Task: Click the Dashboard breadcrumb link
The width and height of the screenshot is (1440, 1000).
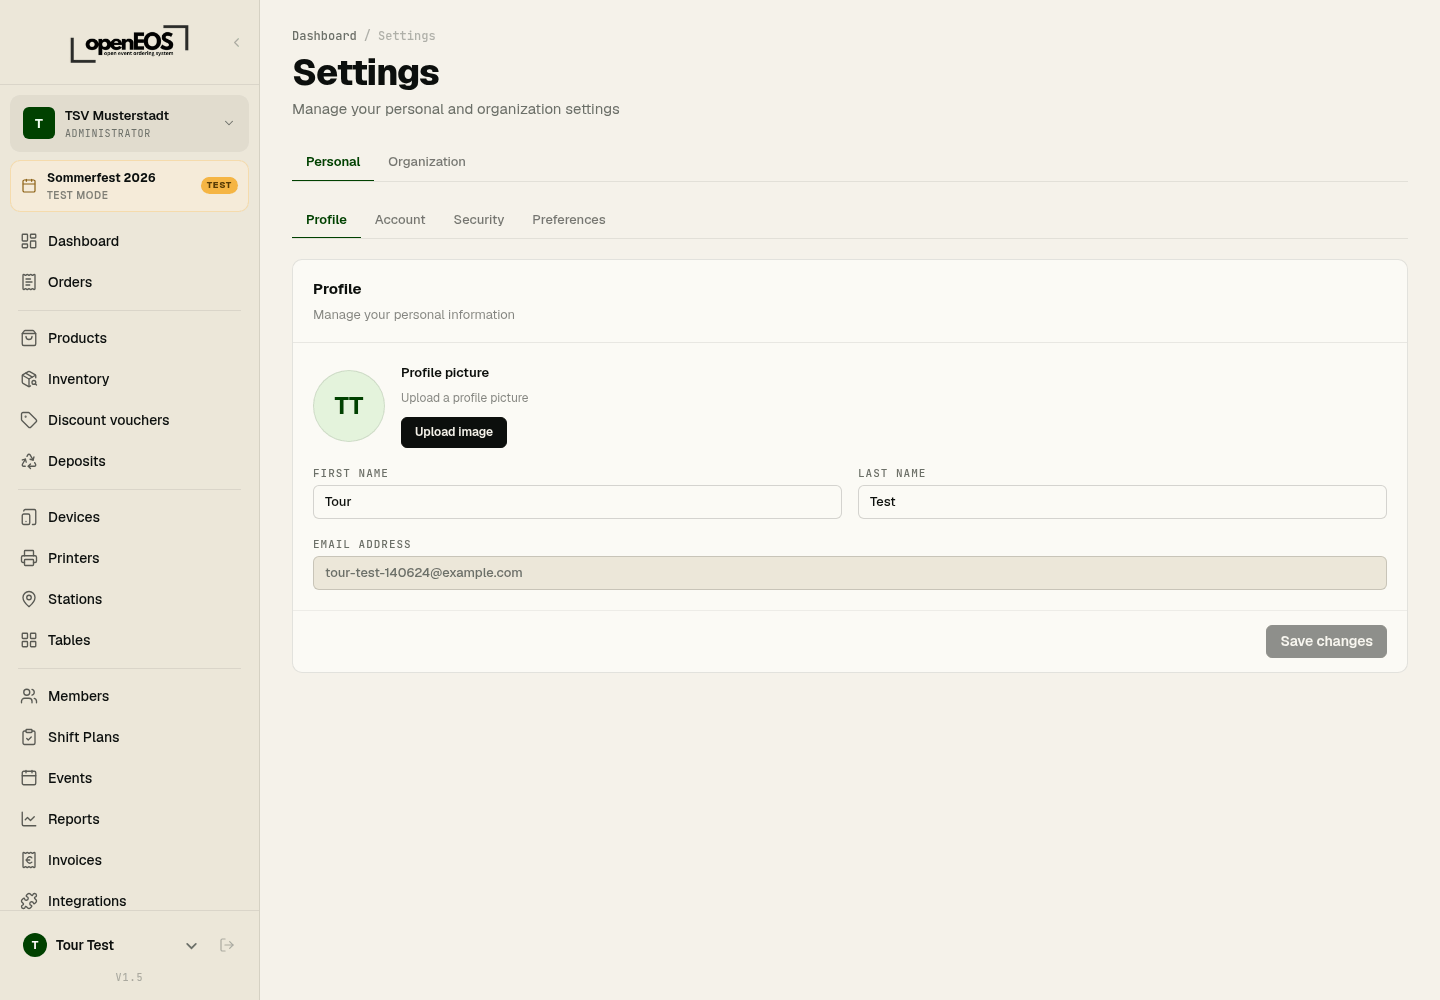Action: 324,36
